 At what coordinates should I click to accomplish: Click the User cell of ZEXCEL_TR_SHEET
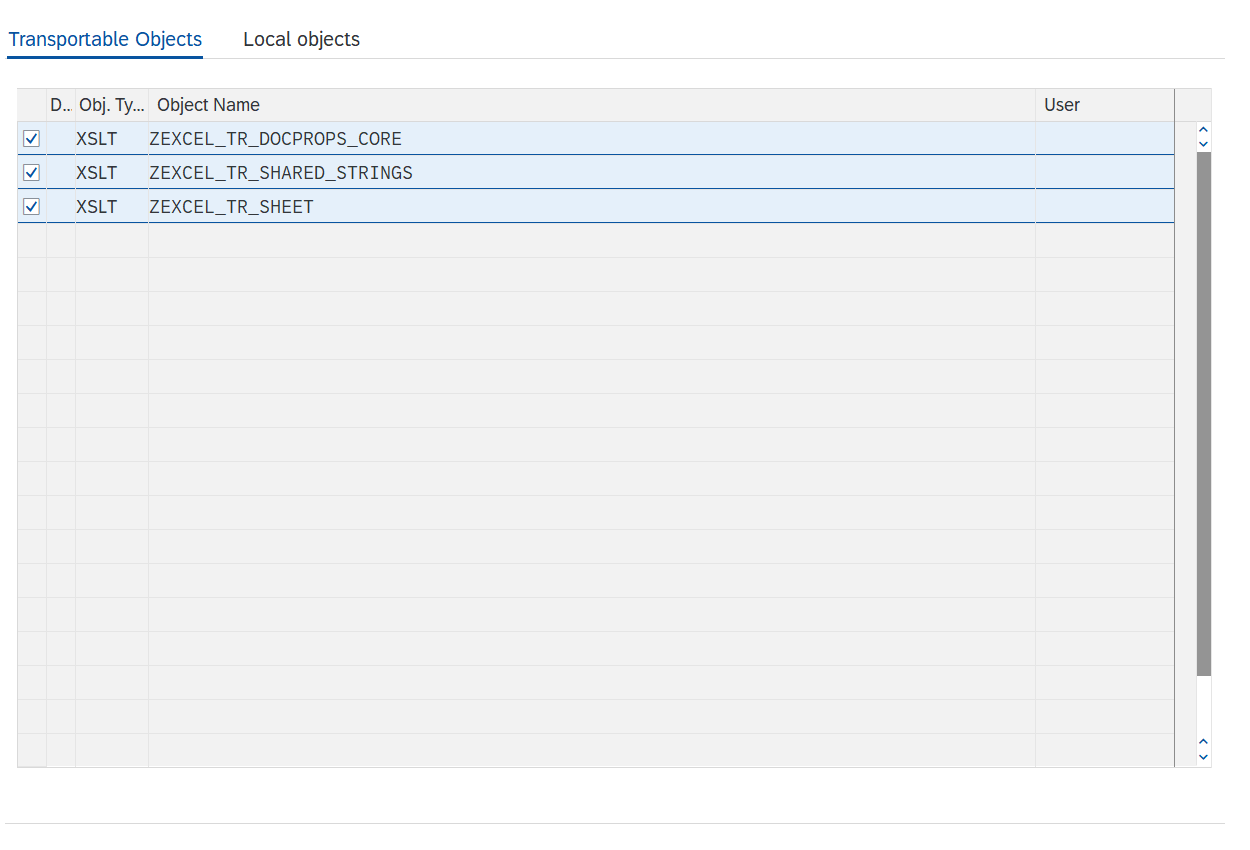[1104, 206]
